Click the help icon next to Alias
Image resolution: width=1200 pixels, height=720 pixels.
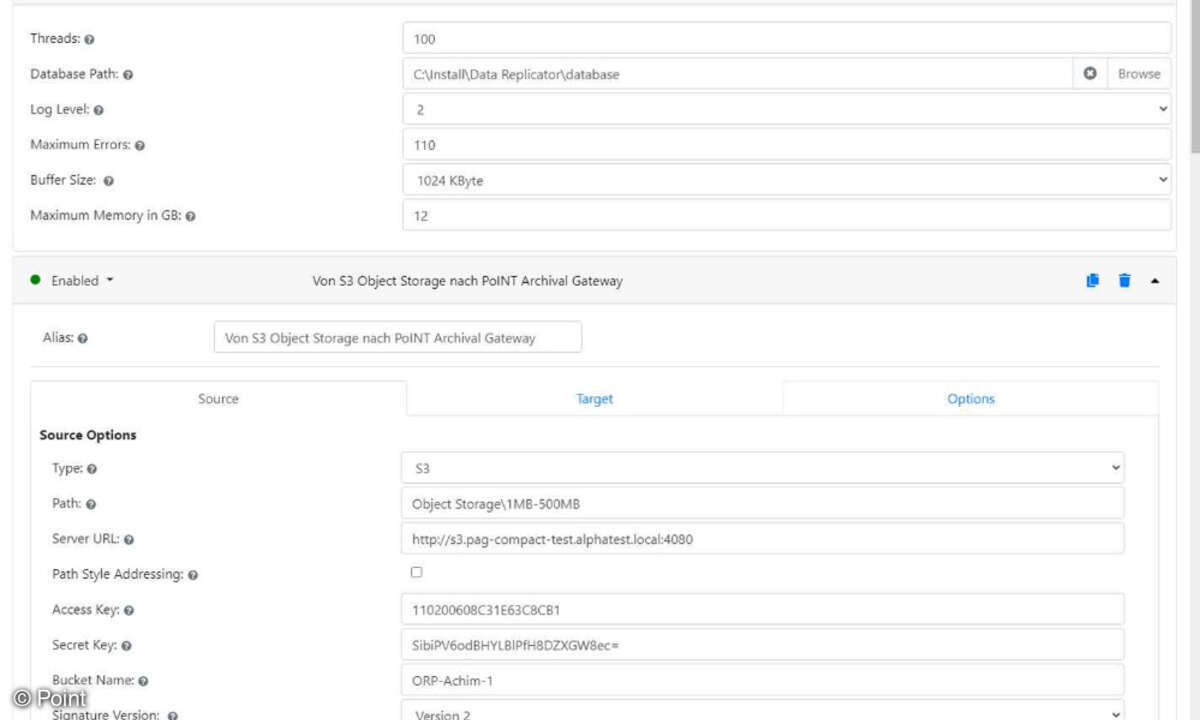click(82, 338)
